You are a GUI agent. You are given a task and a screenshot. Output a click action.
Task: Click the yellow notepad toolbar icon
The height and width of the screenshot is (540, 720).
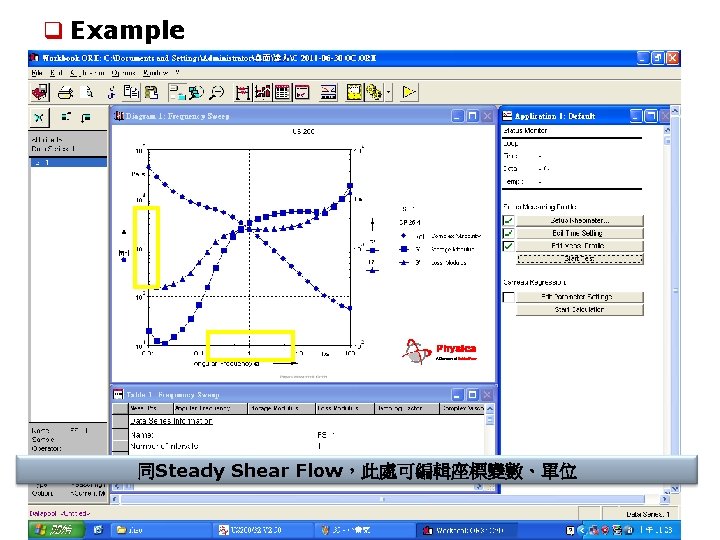[354, 92]
